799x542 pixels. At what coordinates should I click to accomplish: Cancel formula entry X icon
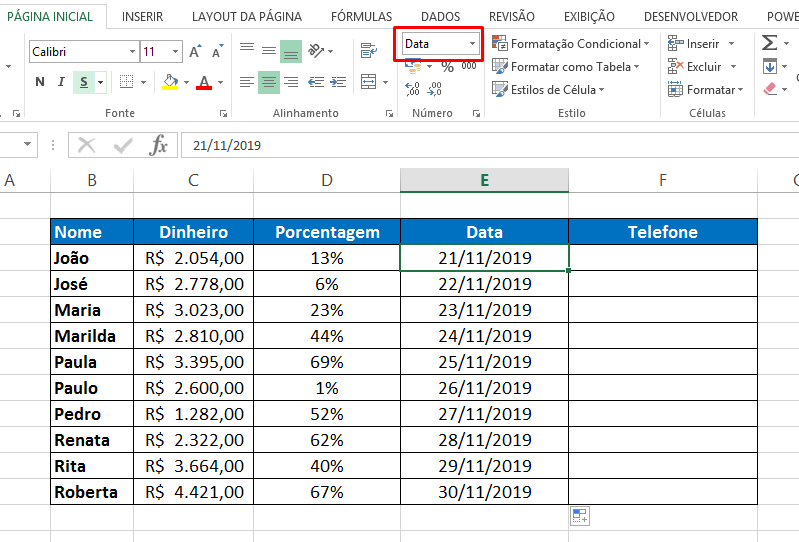click(86, 145)
